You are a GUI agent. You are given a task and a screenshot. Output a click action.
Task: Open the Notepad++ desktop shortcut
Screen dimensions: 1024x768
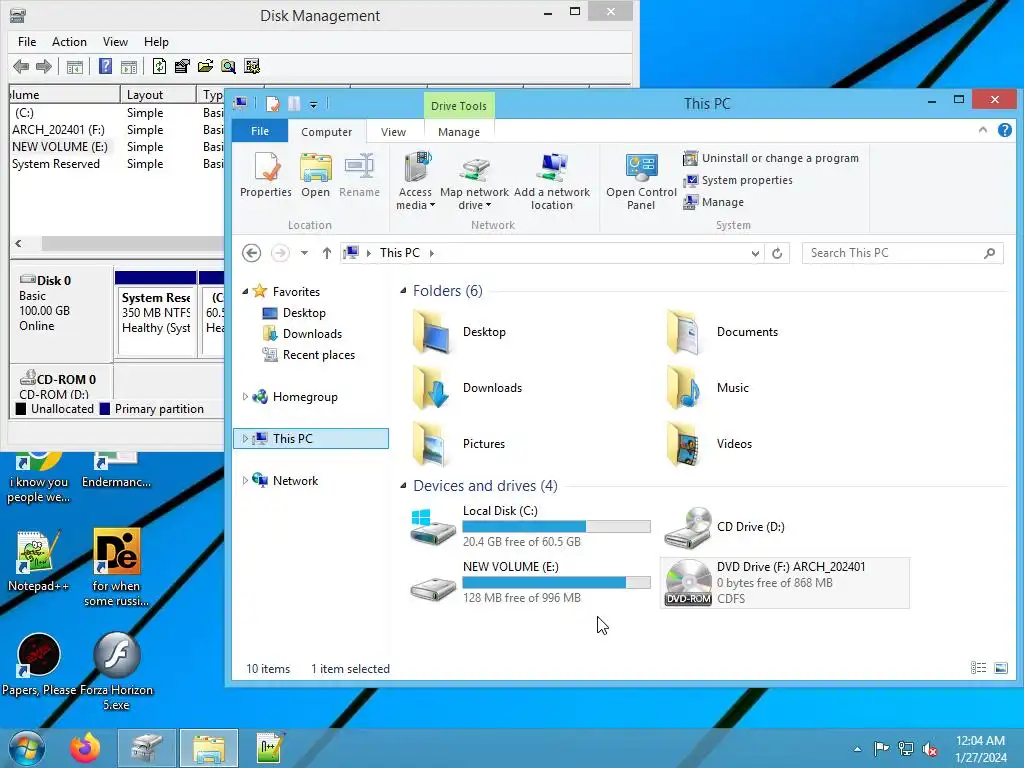pyautogui.click(x=37, y=561)
